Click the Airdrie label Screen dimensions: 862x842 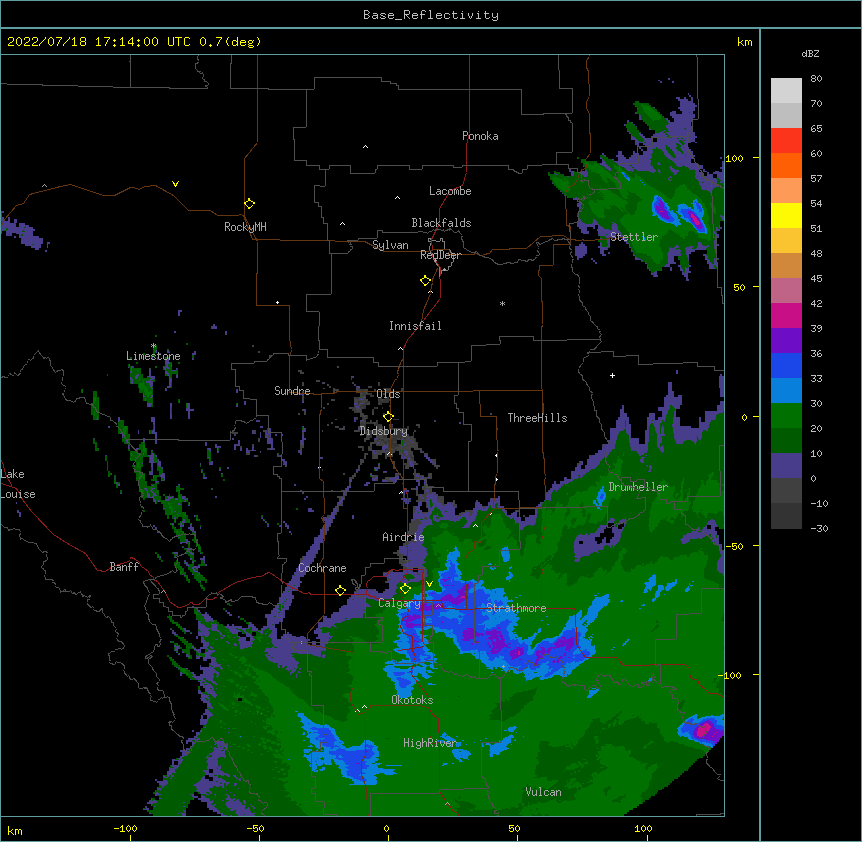click(404, 537)
